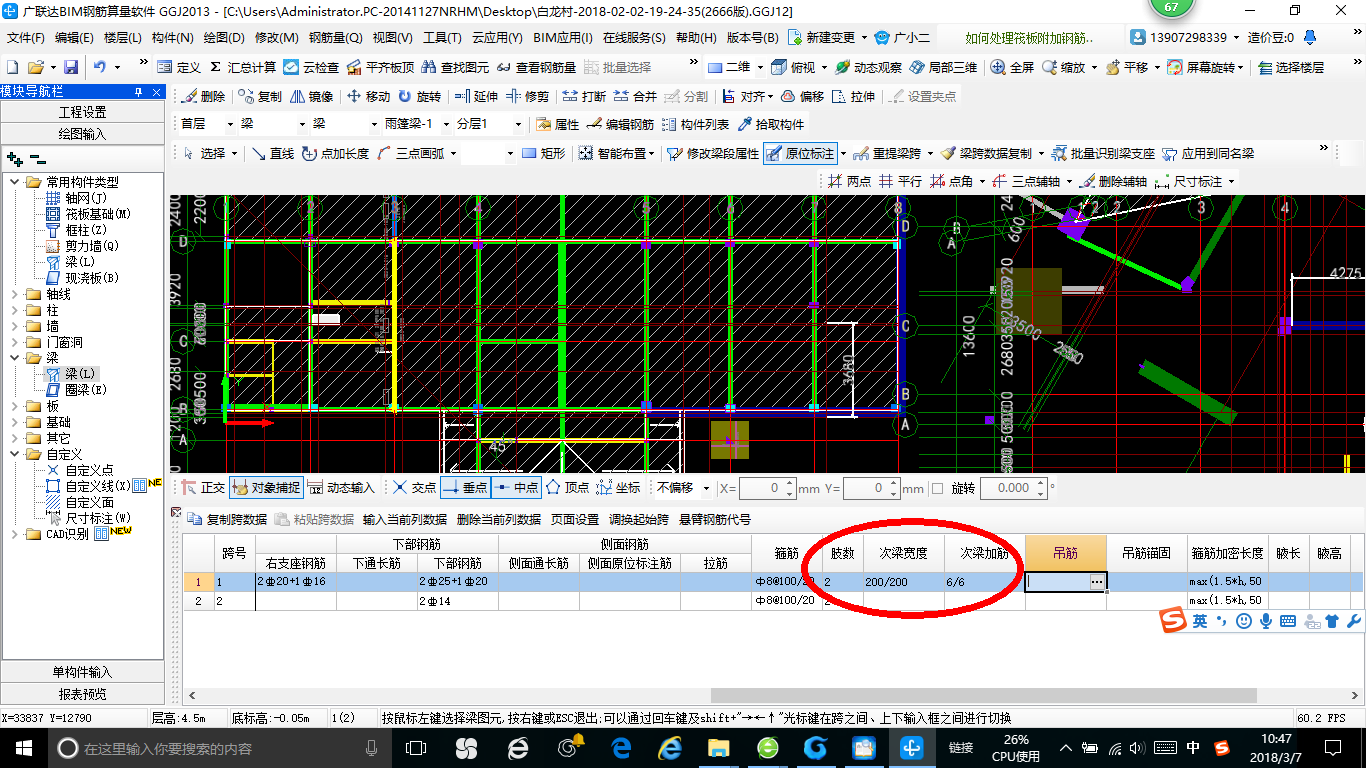Click 复制跨数据 button
This screenshot has height=768, width=1366.
[x=228, y=519]
